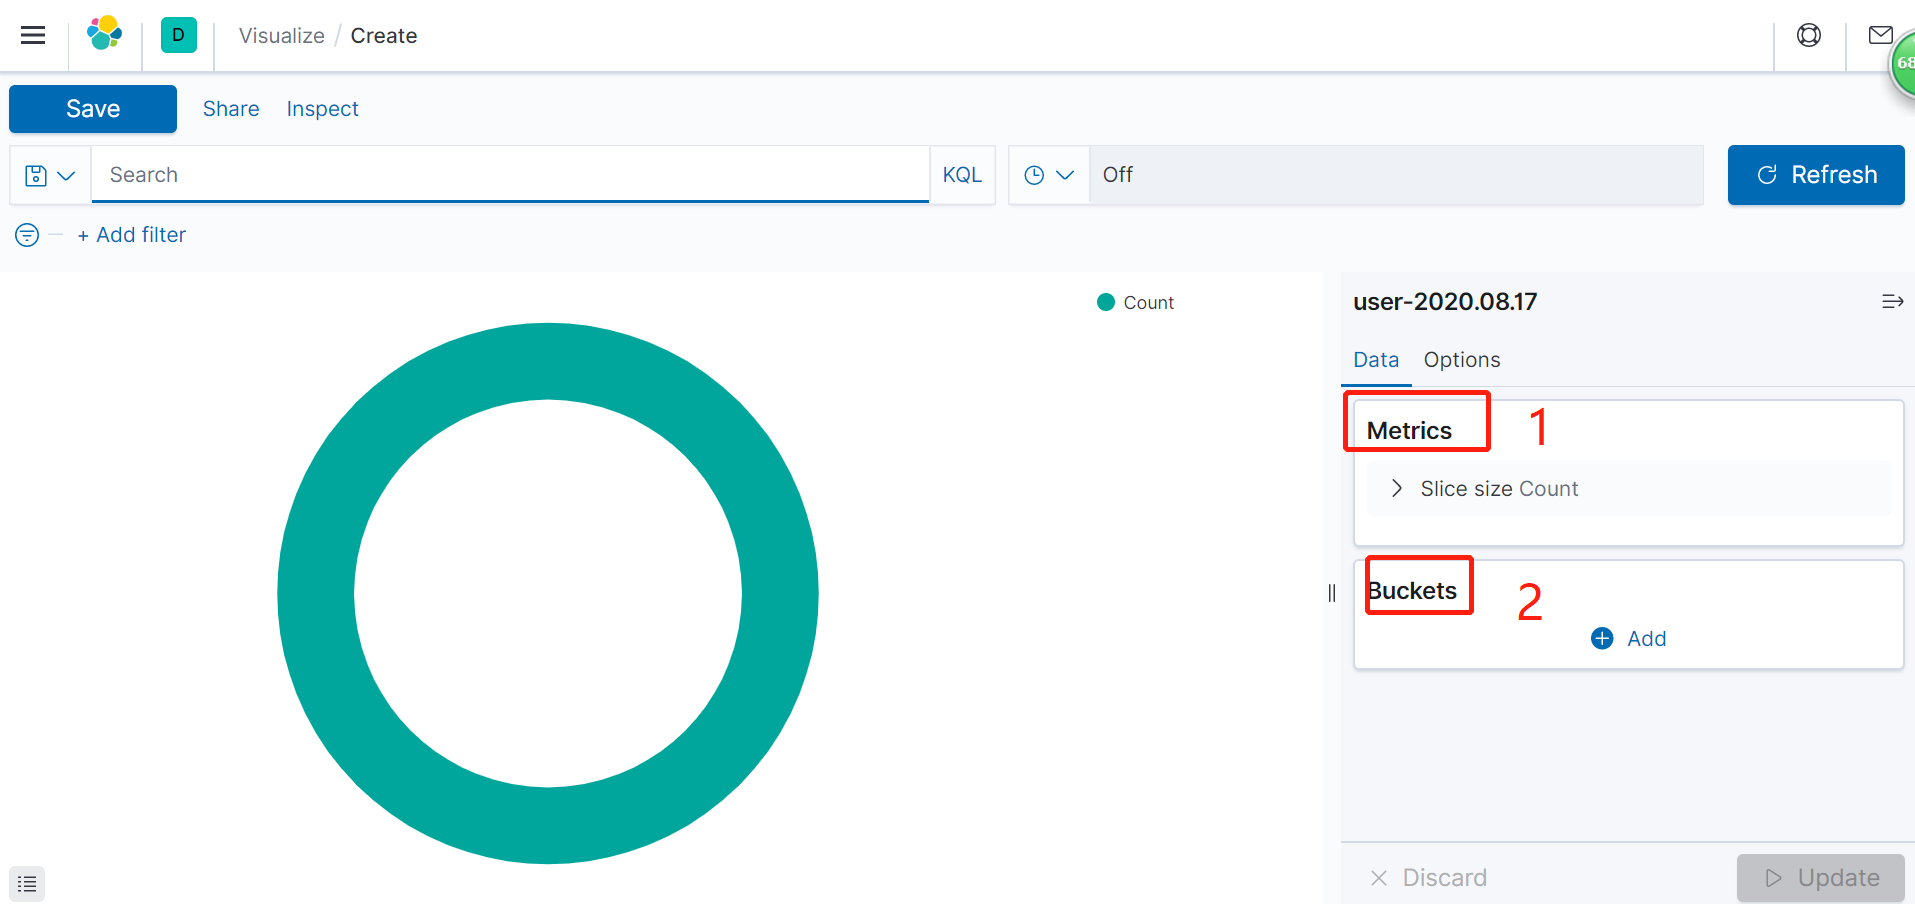Switch query language via KQL button

click(962, 175)
